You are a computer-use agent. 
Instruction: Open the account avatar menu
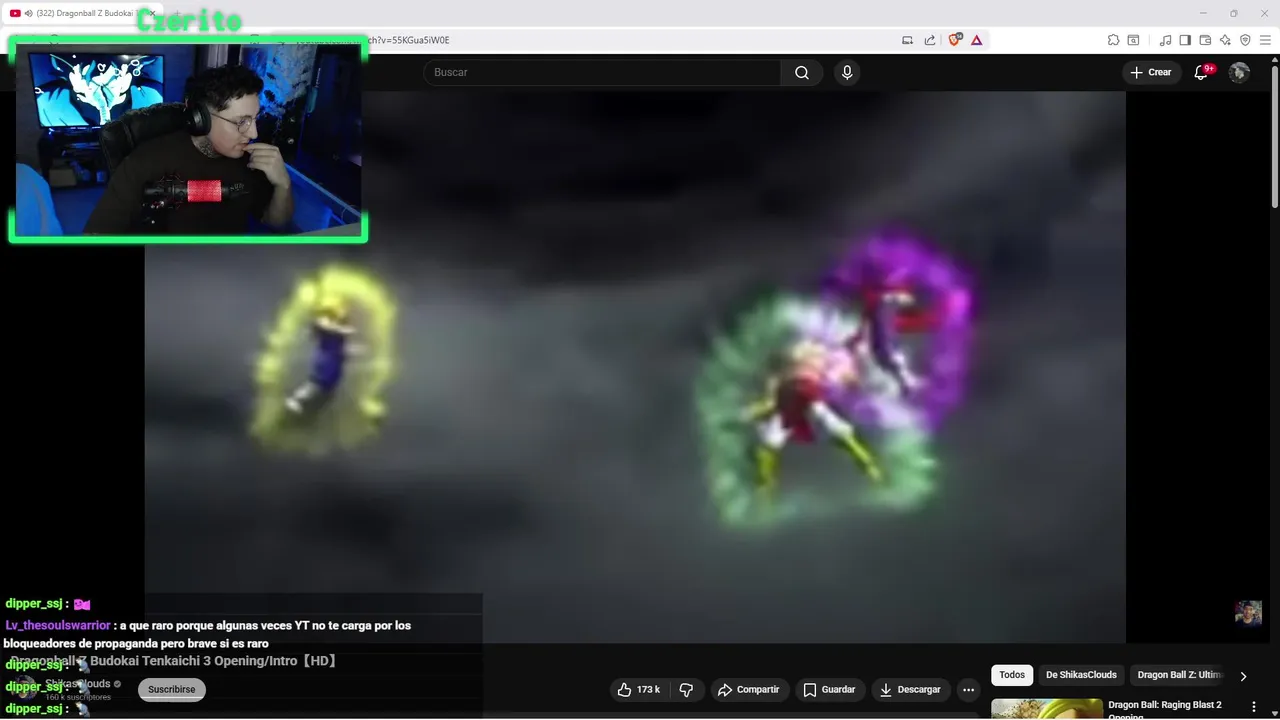(1239, 72)
